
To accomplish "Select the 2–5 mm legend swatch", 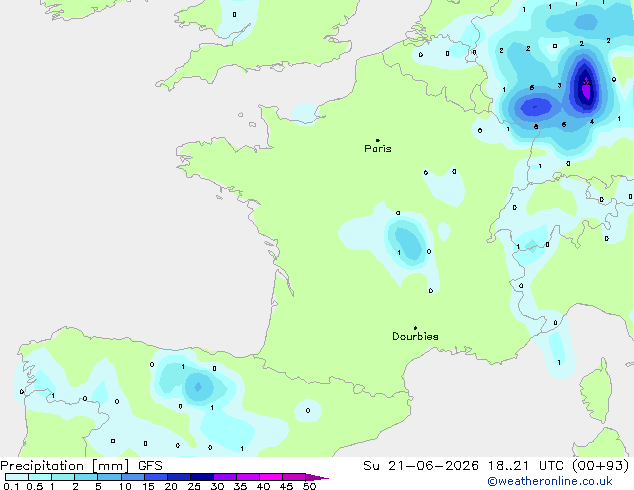I will click(86, 477).
